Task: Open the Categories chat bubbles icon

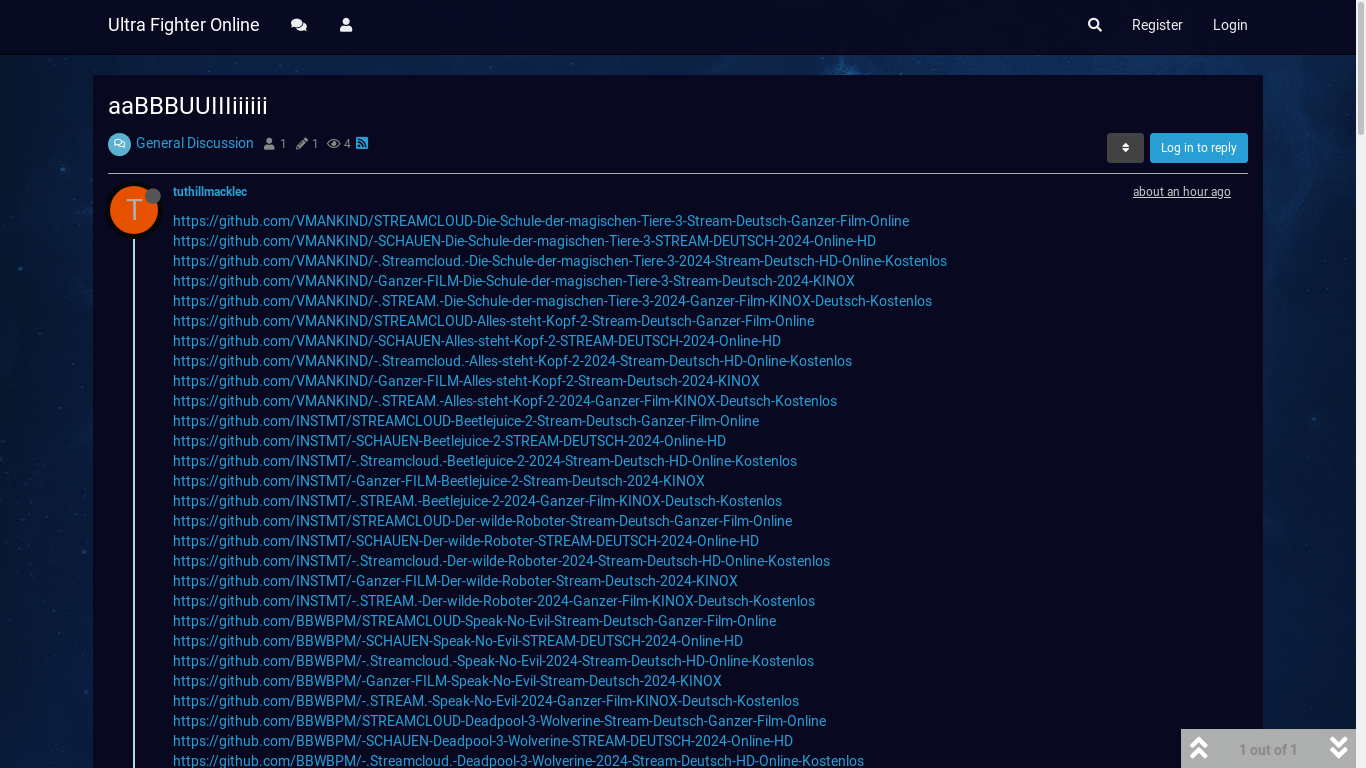Action: point(298,25)
